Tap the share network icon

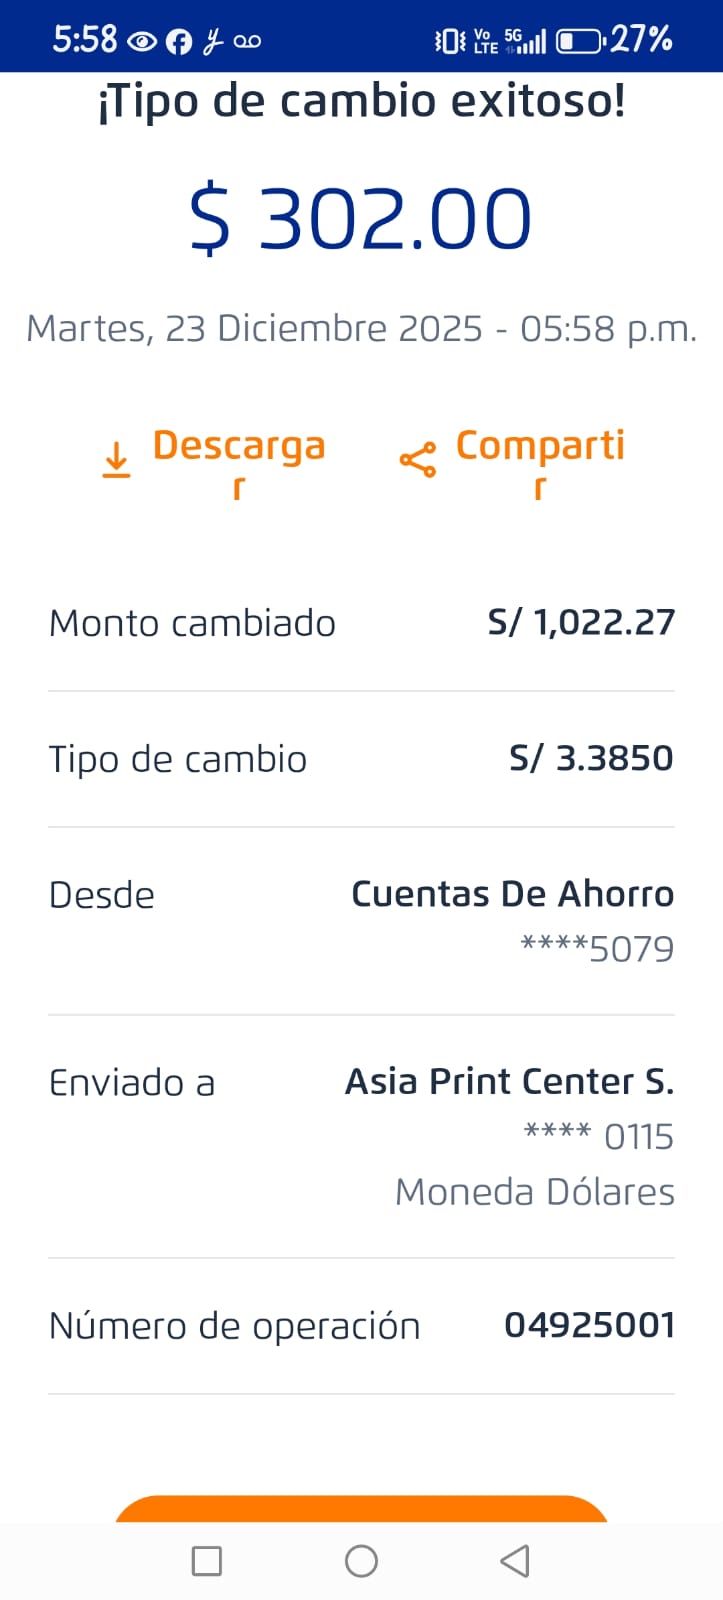click(417, 460)
